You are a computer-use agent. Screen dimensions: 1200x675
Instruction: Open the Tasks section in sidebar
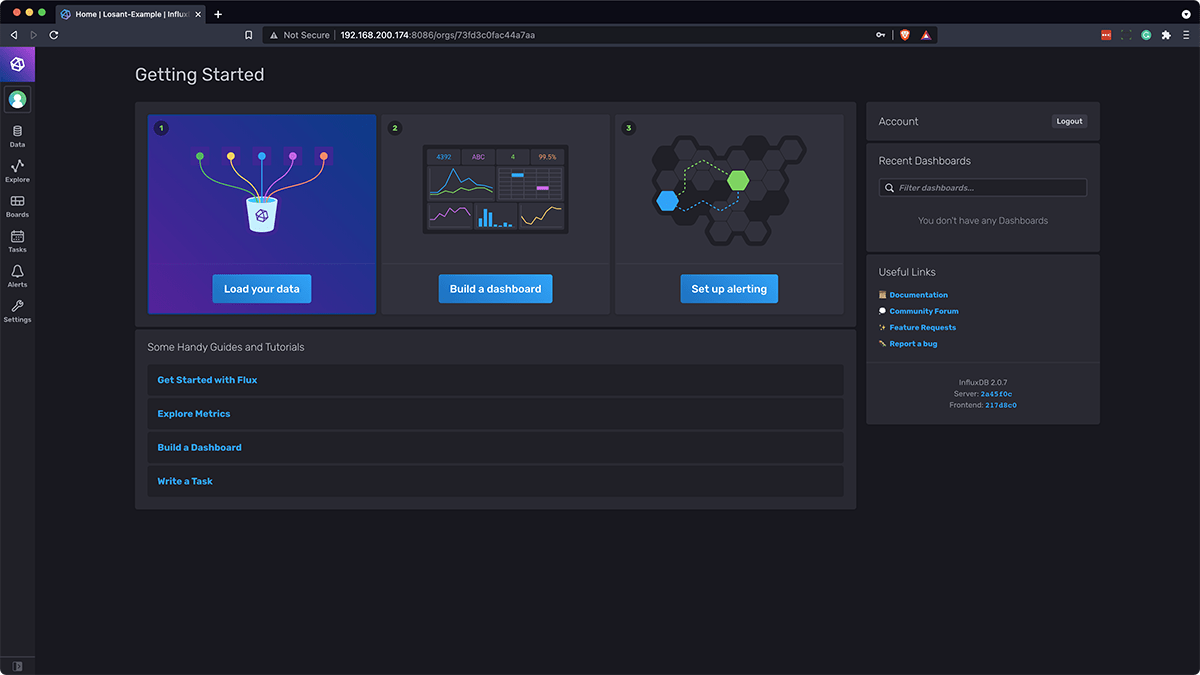click(17, 241)
